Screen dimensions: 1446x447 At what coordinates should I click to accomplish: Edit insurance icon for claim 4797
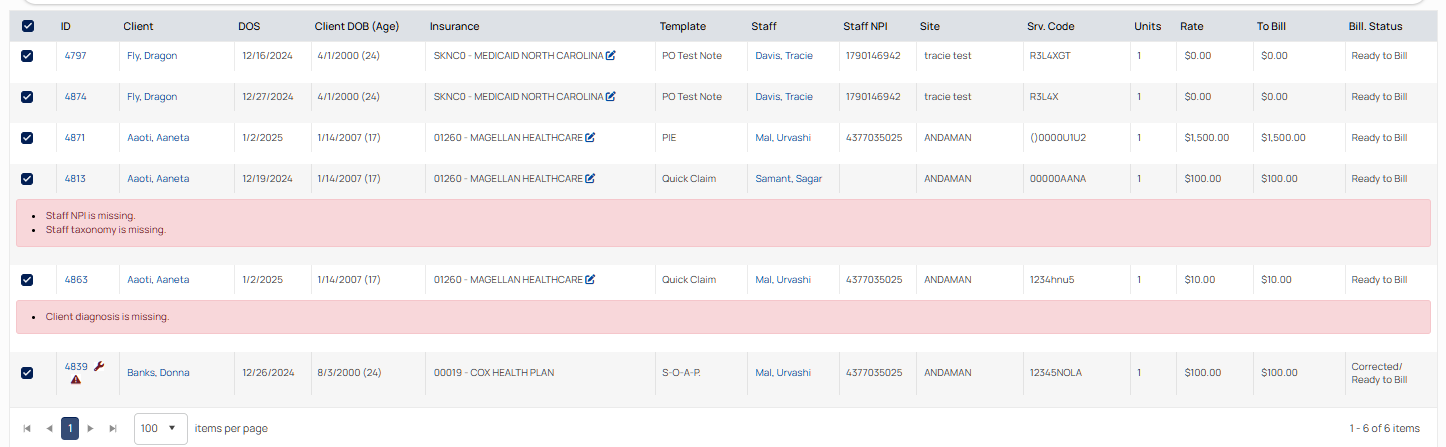pos(610,56)
